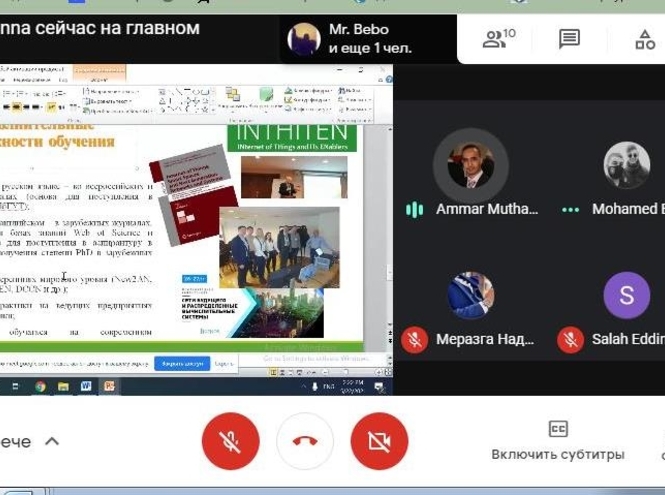Image resolution: width=665 pixels, height=495 pixels.
Task: Toggle camera with the red video button
Action: 379,441
